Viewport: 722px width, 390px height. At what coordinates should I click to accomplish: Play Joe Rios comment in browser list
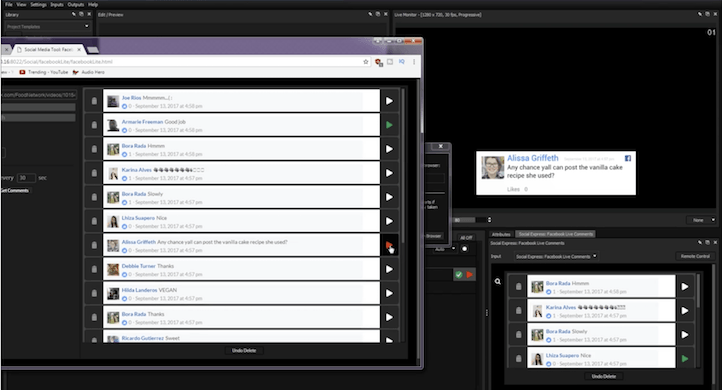[389, 101]
